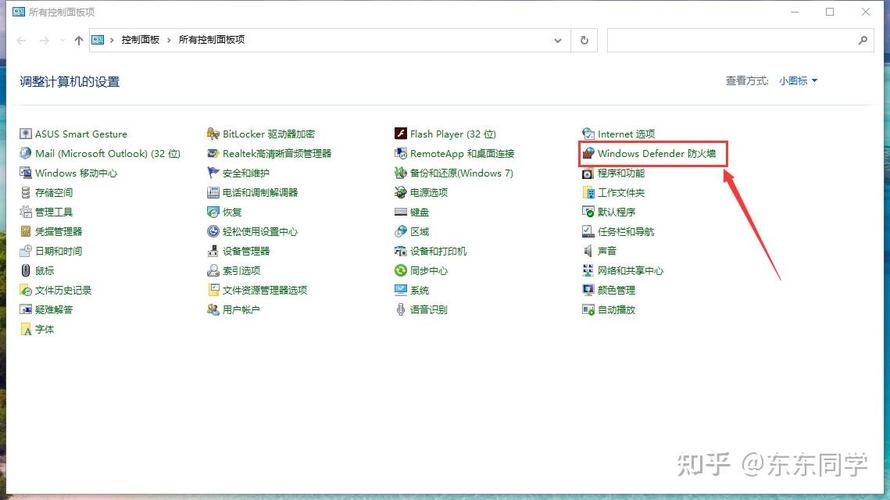The height and width of the screenshot is (500, 890).
Task: Open the 声音 sound icon
Action: pos(588,251)
